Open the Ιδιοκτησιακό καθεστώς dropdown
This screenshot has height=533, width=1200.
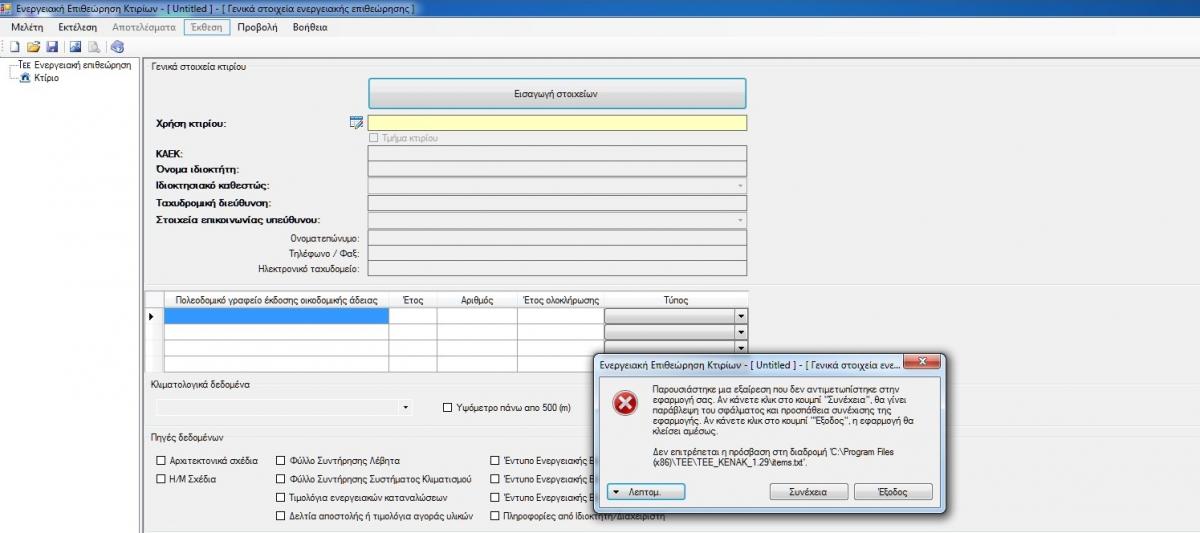click(x=740, y=186)
